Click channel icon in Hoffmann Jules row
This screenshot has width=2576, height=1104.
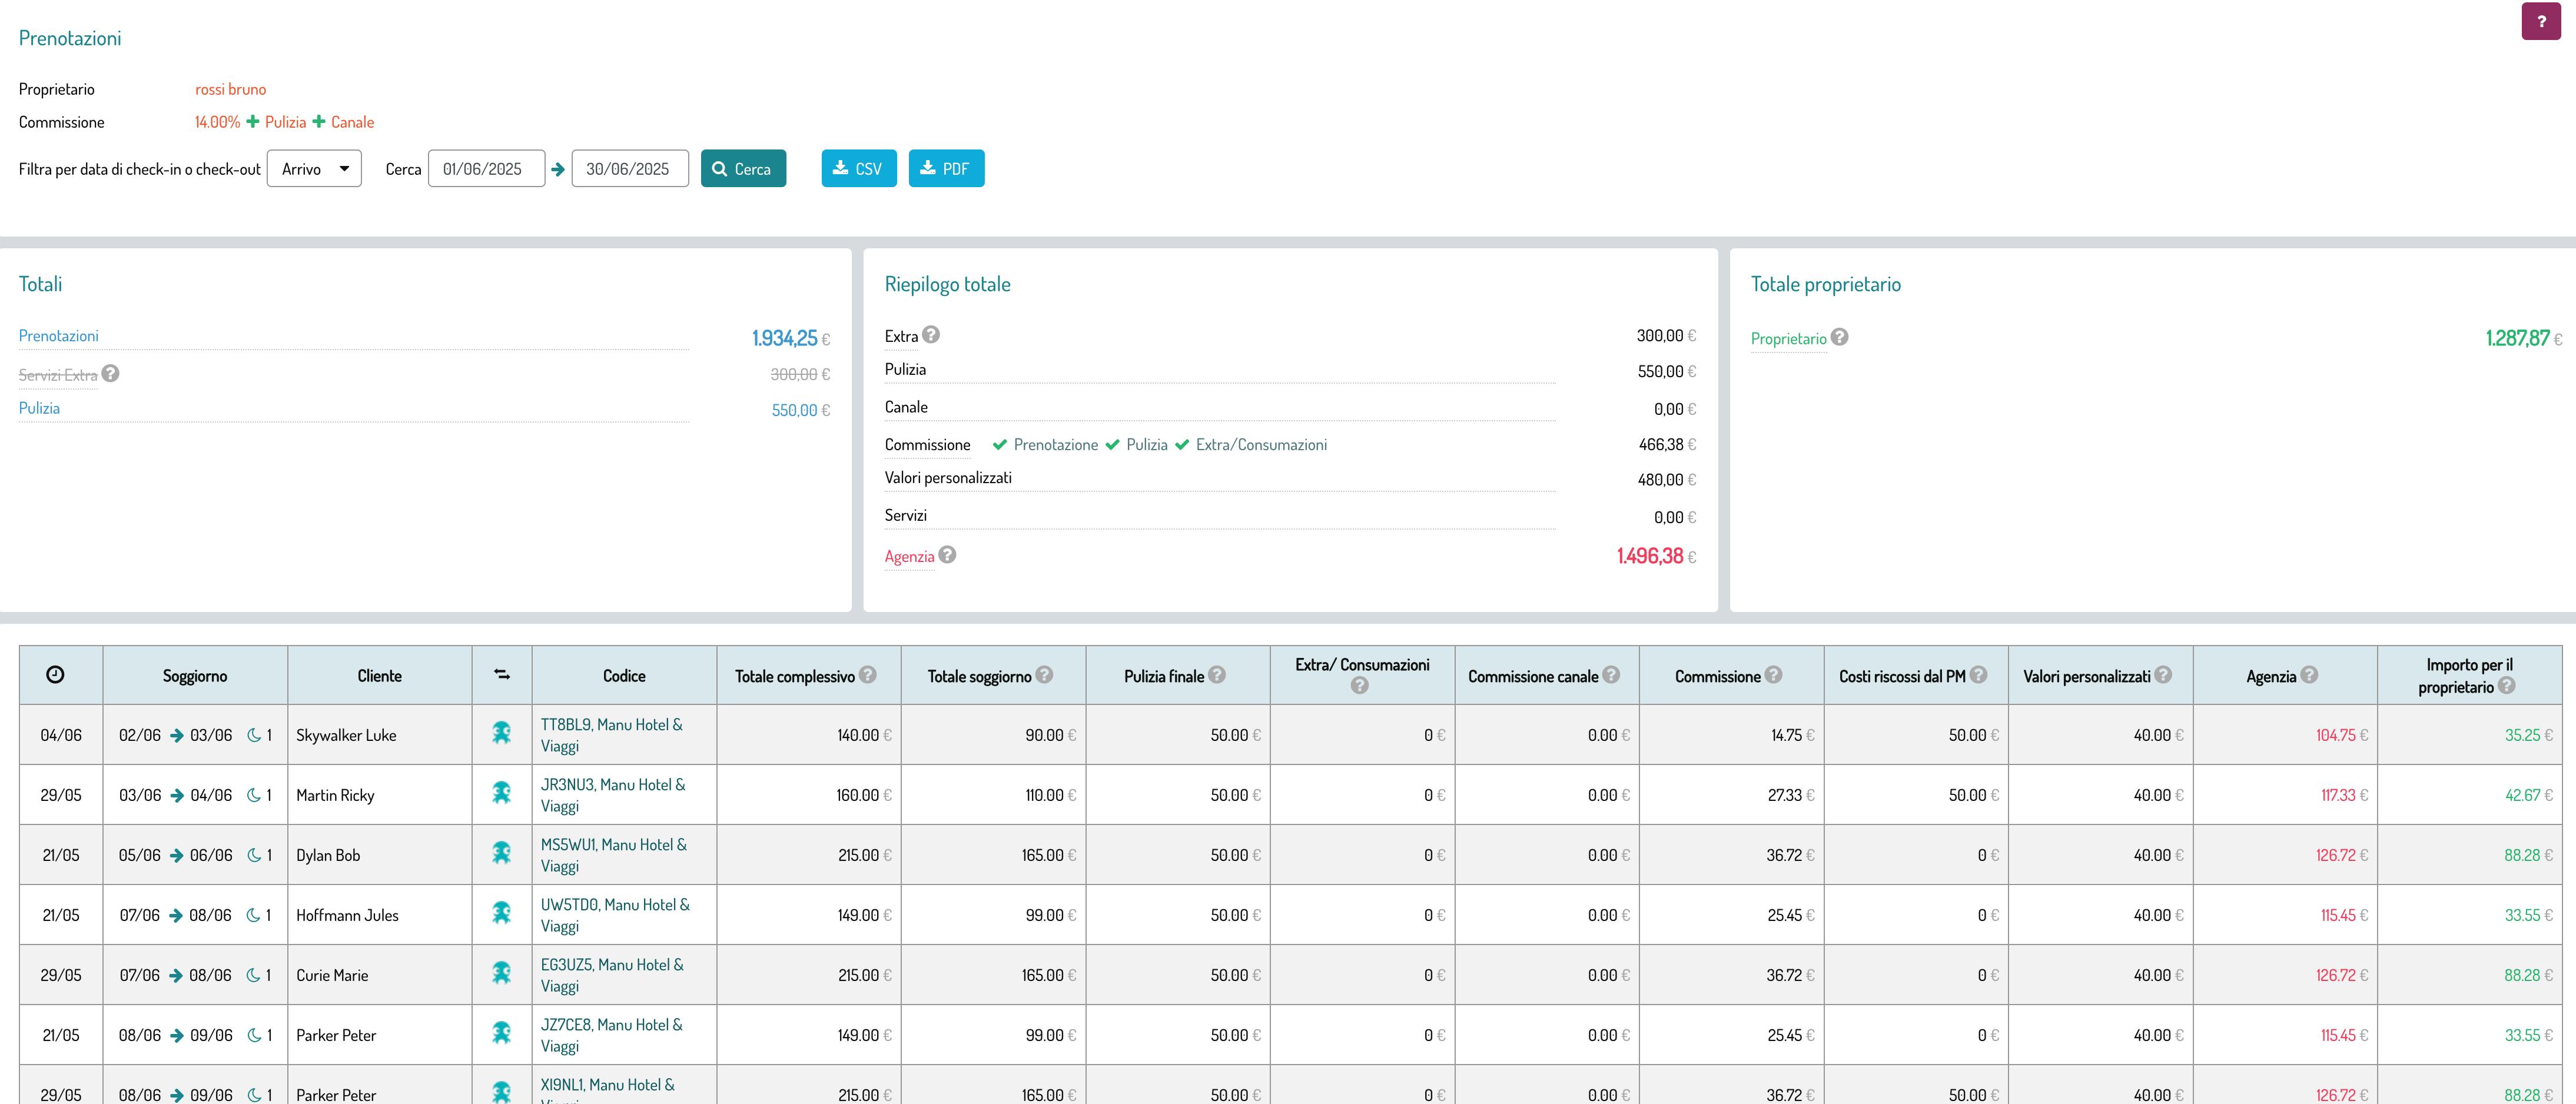tap(502, 913)
